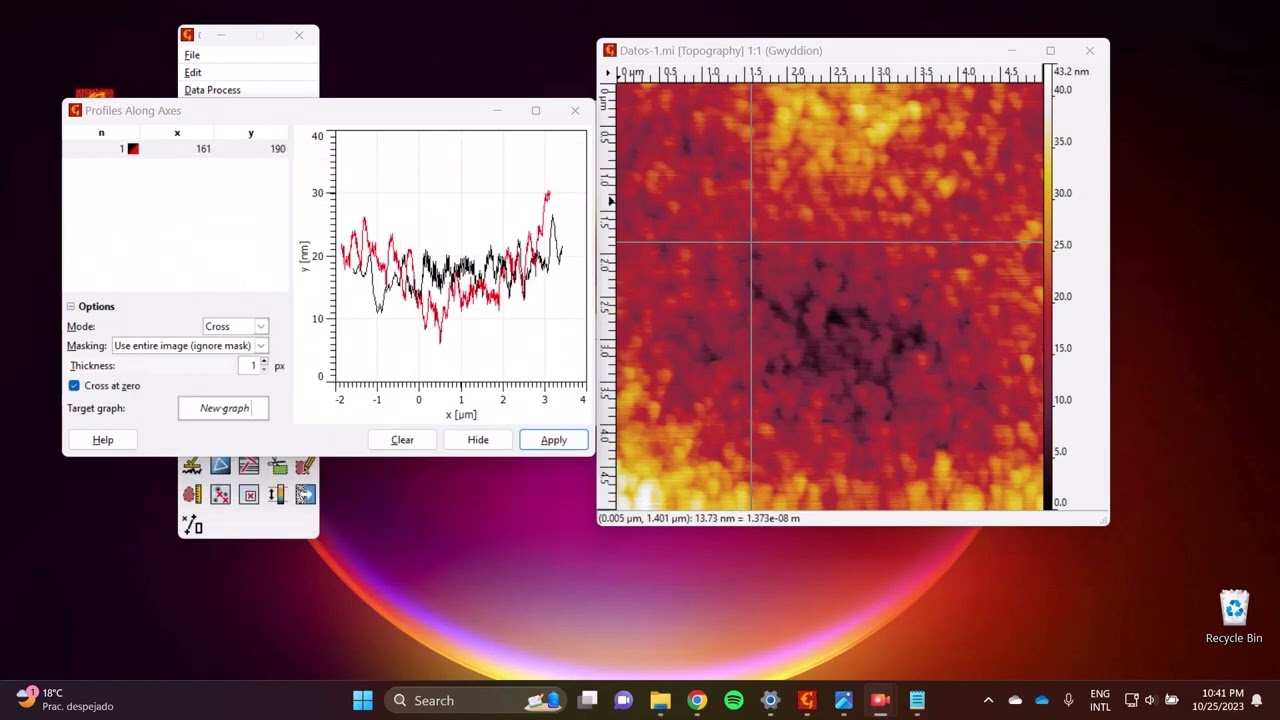Viewport: 1280px width, 720px height.
Task: Click the red-black color swatch in row 1
Action: click(x=133, y=149)
